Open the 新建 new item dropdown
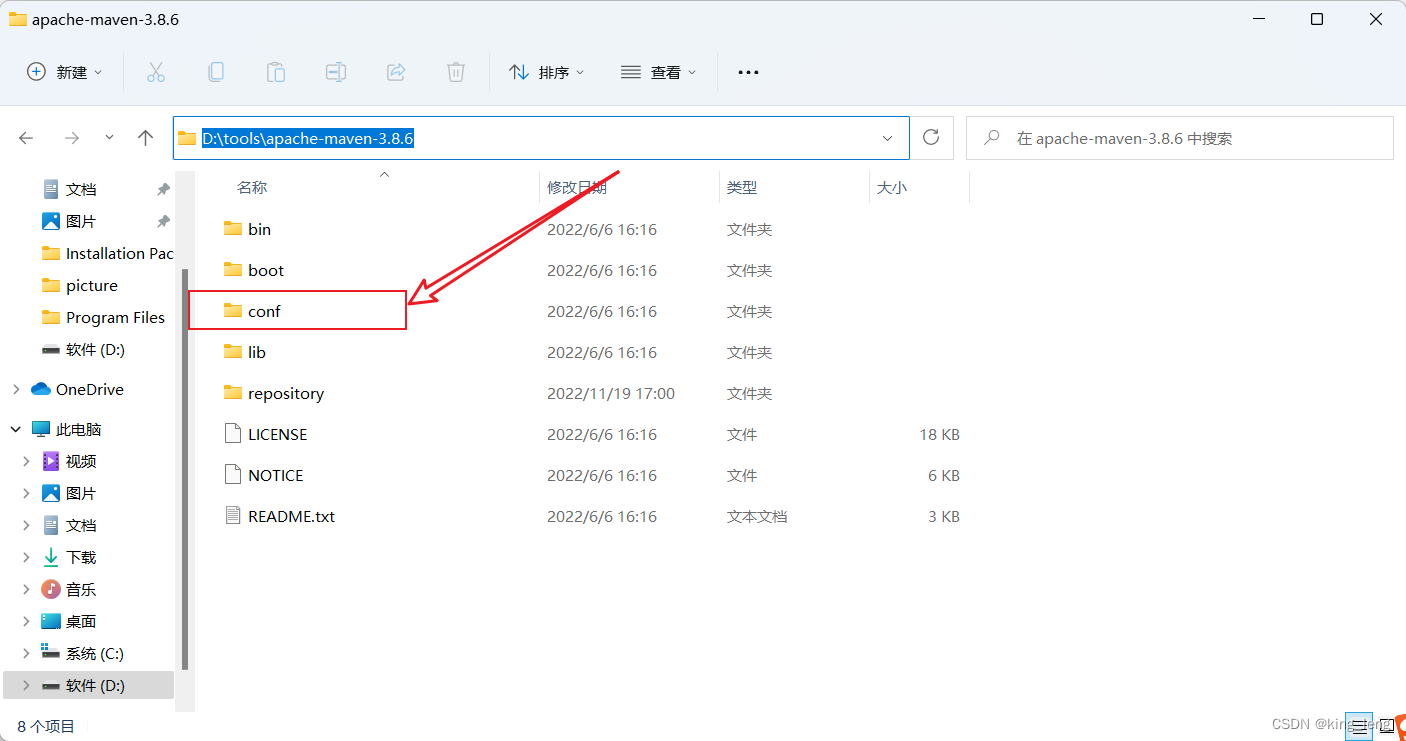The width and height of the screenshot is (1406, 741). [65, 72]
